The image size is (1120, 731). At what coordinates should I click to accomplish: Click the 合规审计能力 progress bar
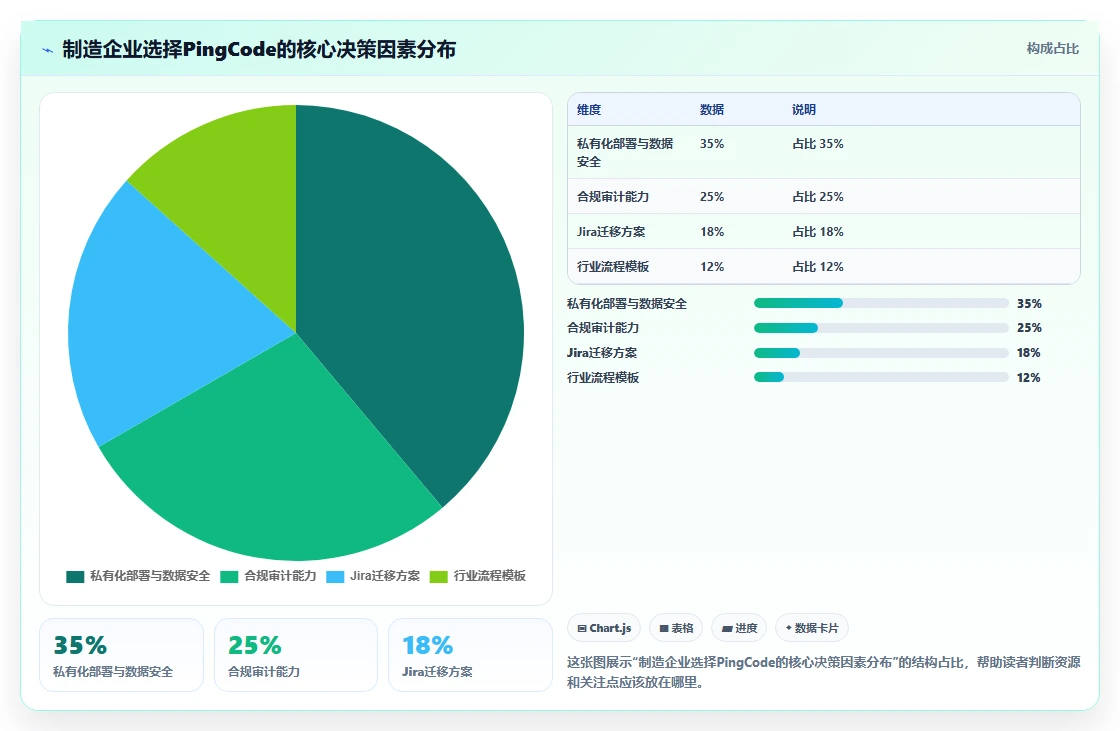coord(881,328)
